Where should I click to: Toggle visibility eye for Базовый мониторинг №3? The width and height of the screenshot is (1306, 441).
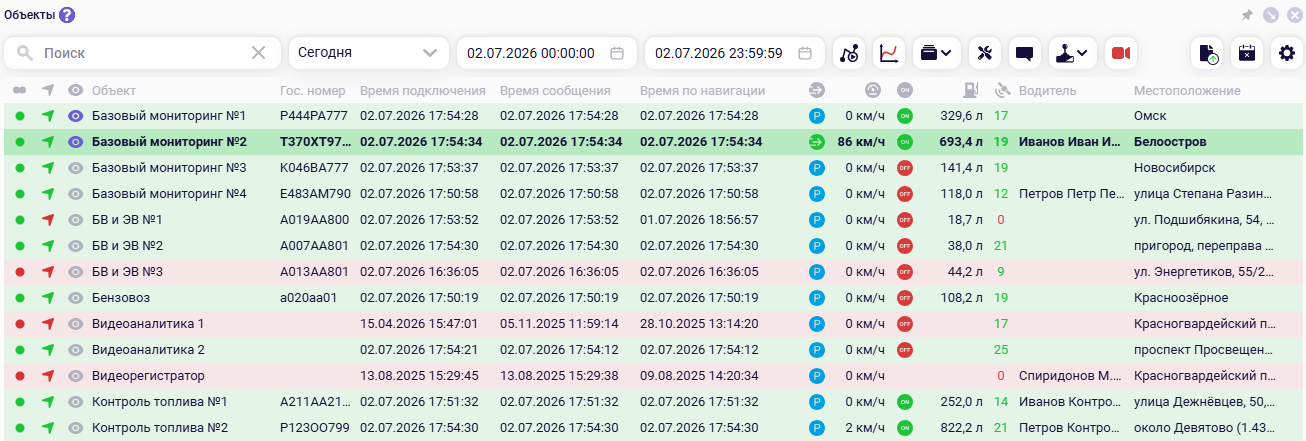click(x=75, y=168)
